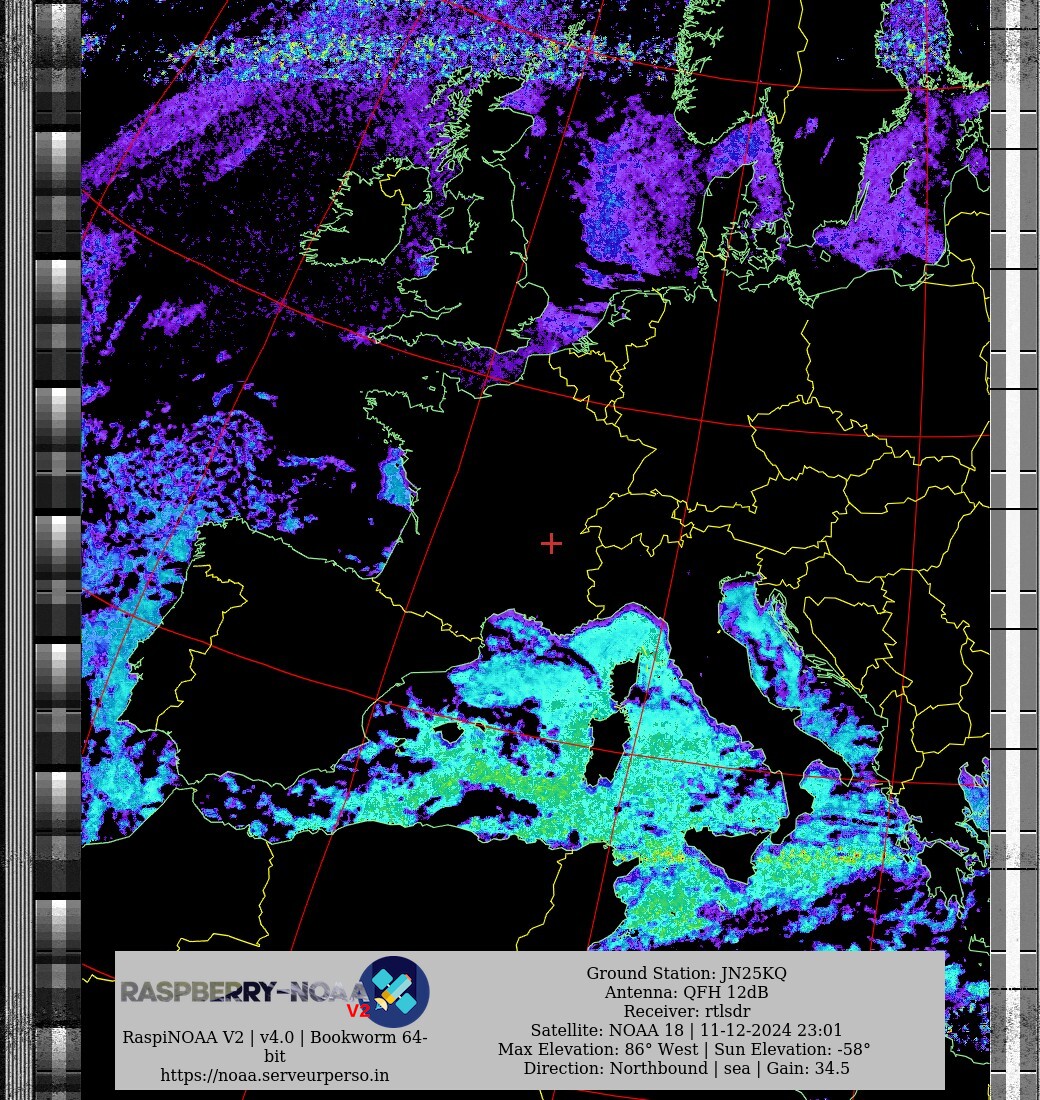
Task: Click the Receiver rtlsdr line
Action: [686, 1011]
